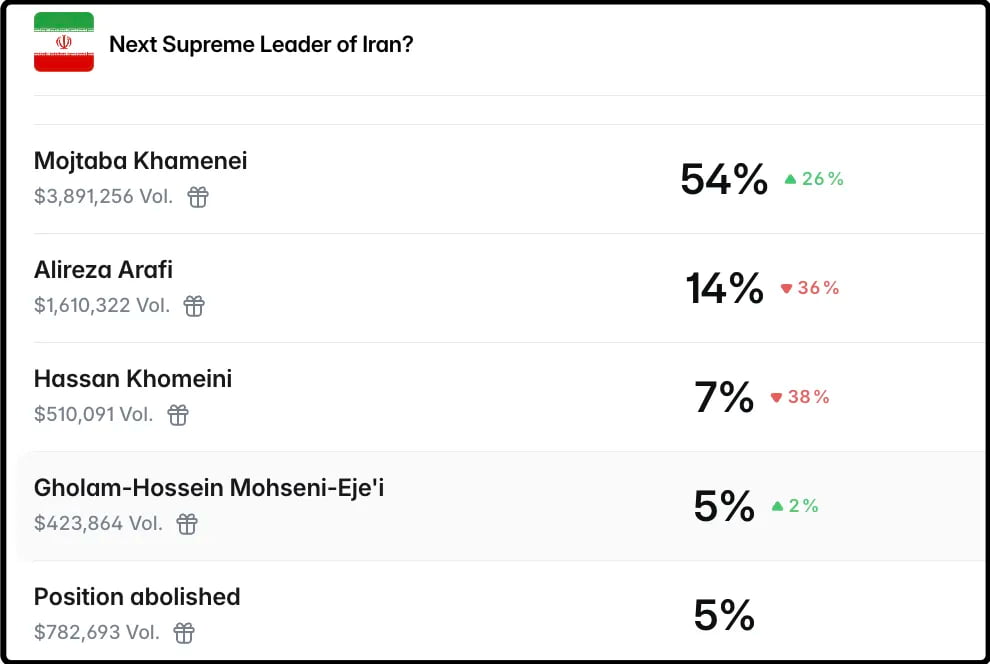Click green up arrow next to 26%

pos(790,179)
